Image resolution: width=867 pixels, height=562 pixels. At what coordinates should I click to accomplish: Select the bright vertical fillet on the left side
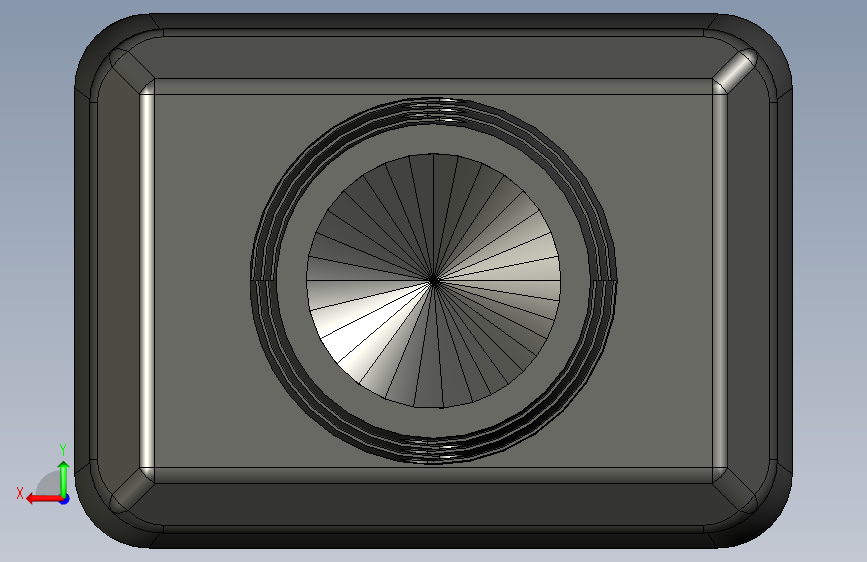pos(147,281)
